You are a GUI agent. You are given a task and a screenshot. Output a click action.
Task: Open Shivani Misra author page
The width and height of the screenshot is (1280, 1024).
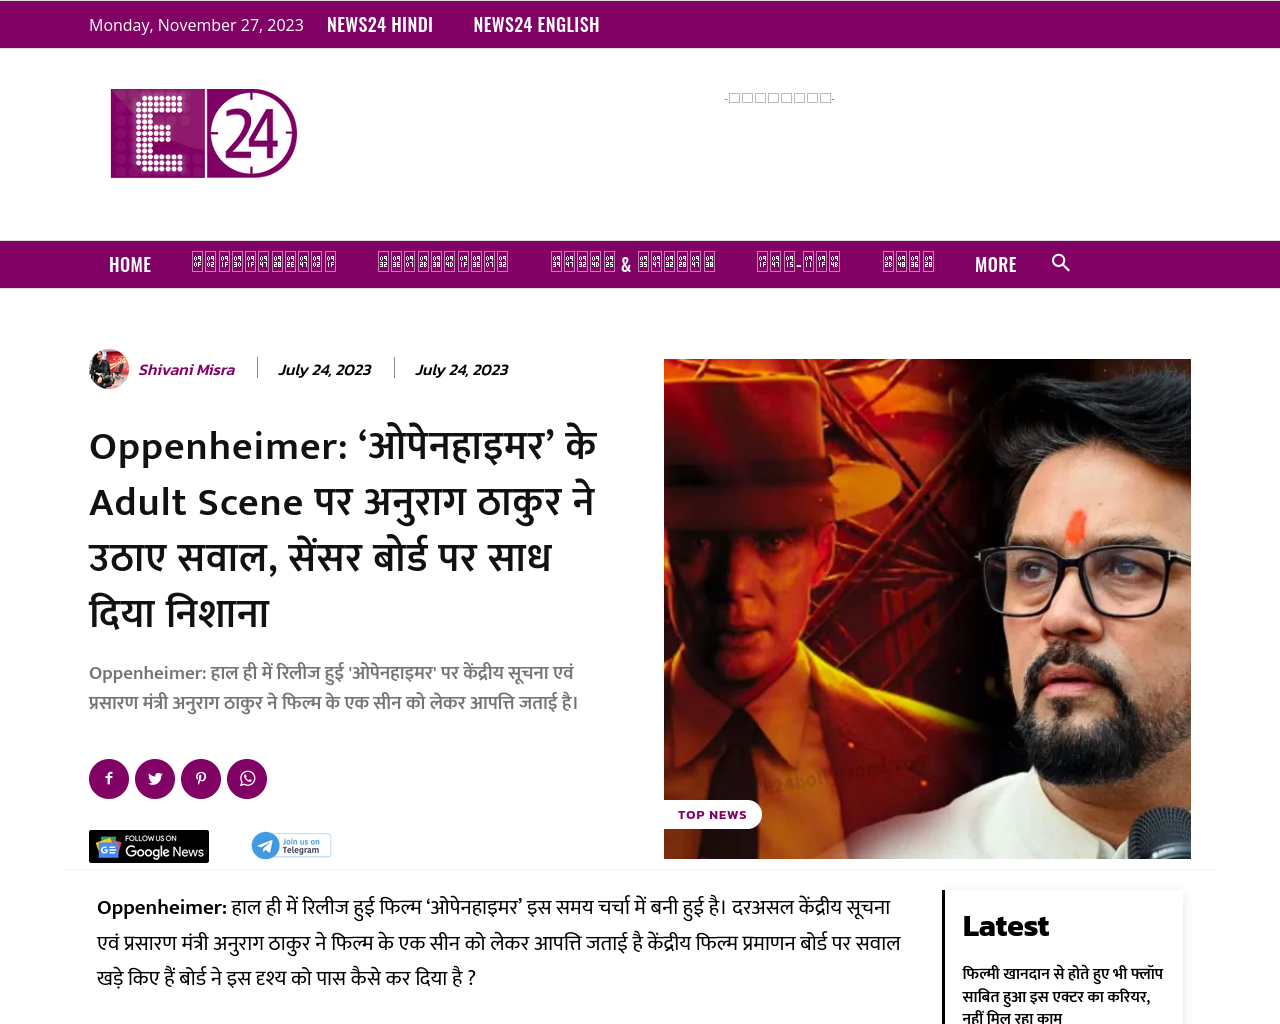pos(187,370)
